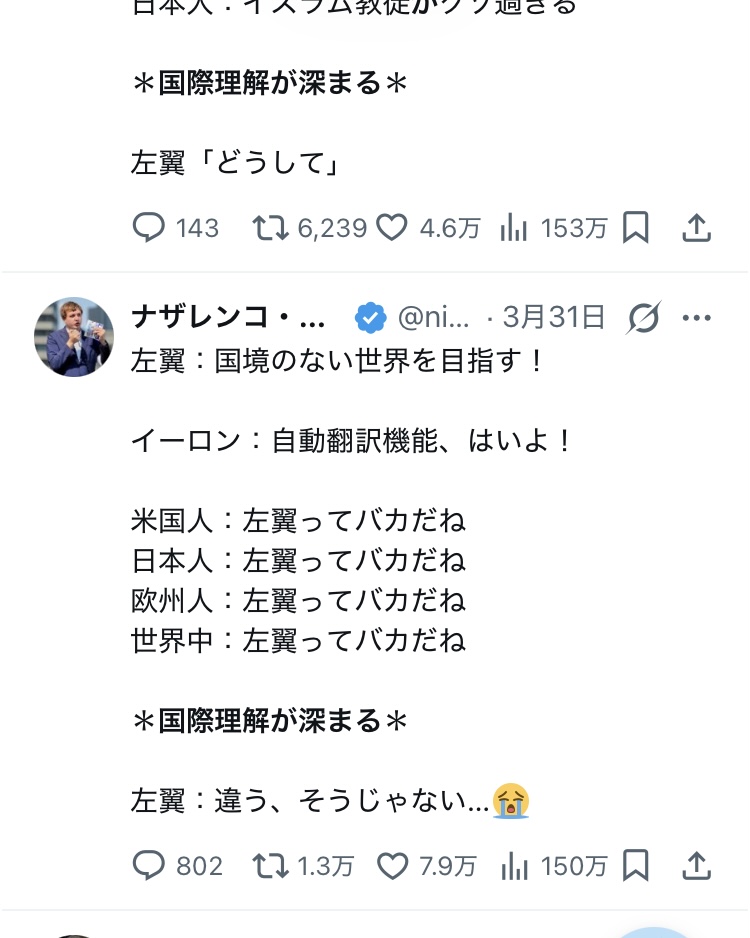
Task: Bookmark ナザレンコ's tweet
Action: 636,865
